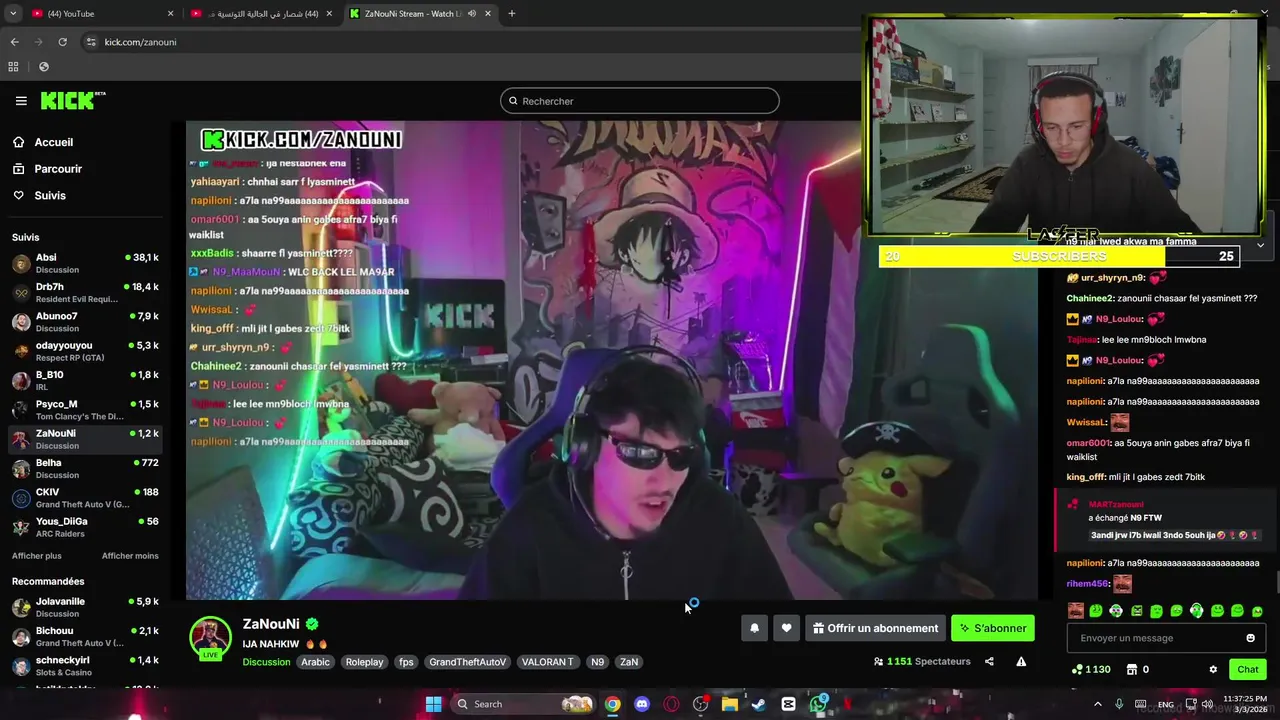Expand hidden system tray icons chevron
1280x720 pixels.
pyautogui.click(x=1097, y=704)
